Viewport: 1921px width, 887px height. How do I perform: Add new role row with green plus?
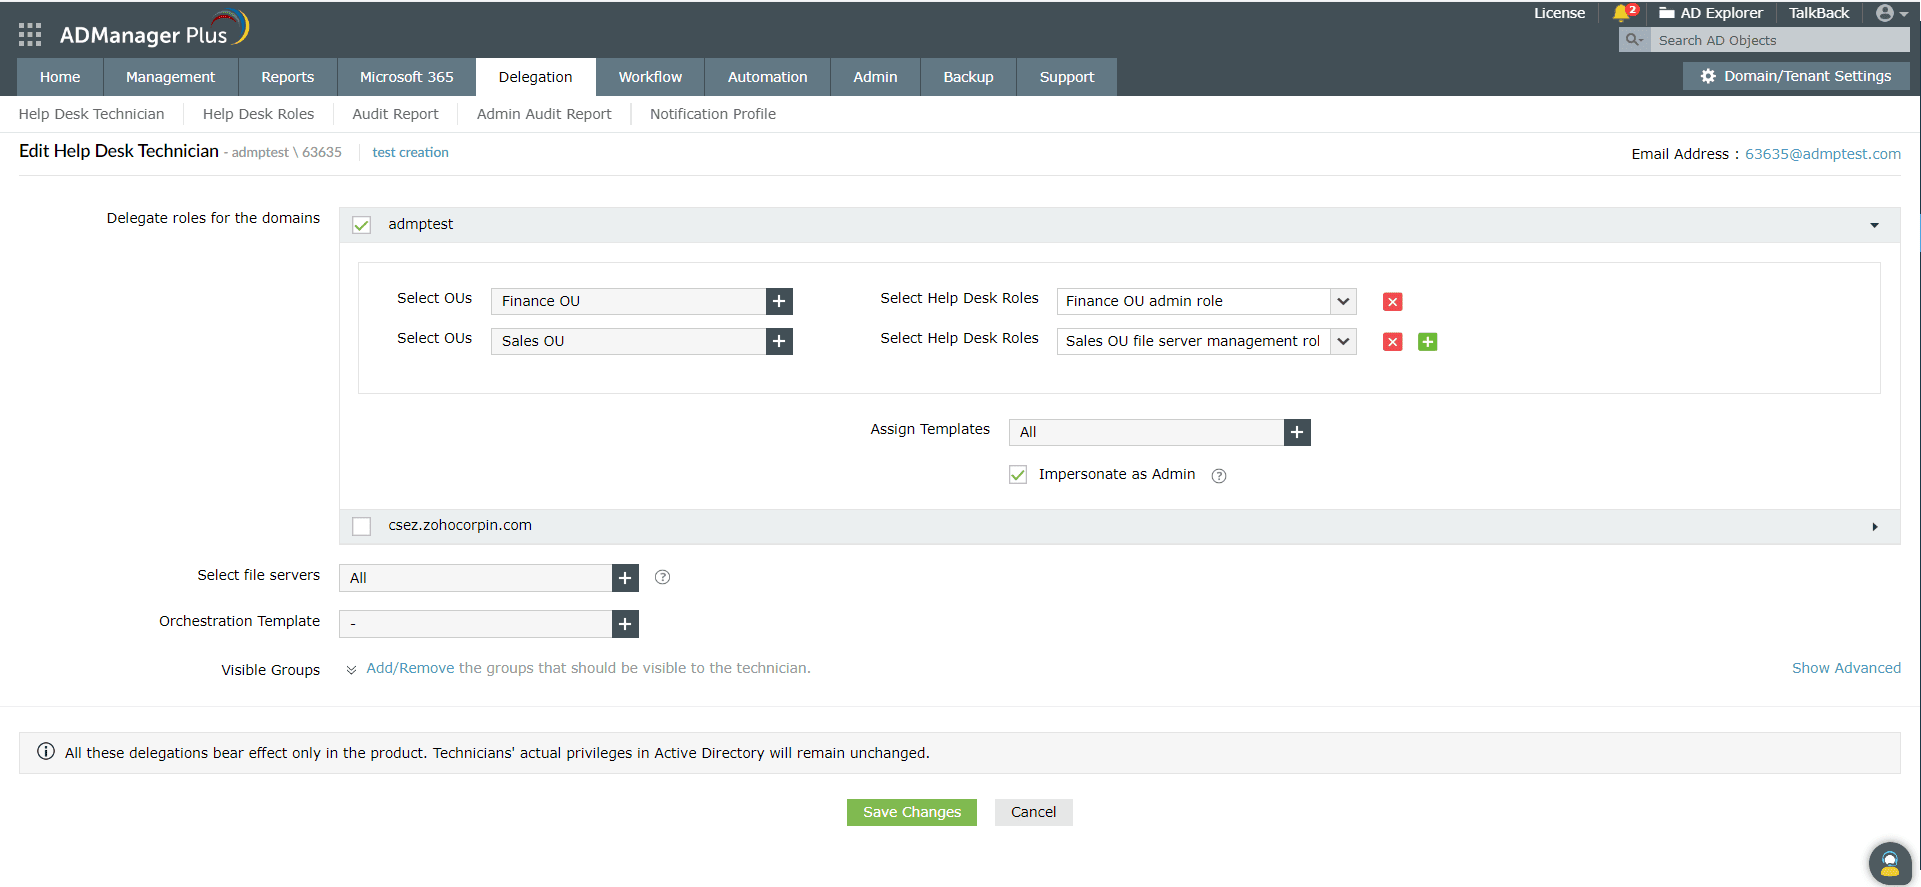tap(1427, 342)
